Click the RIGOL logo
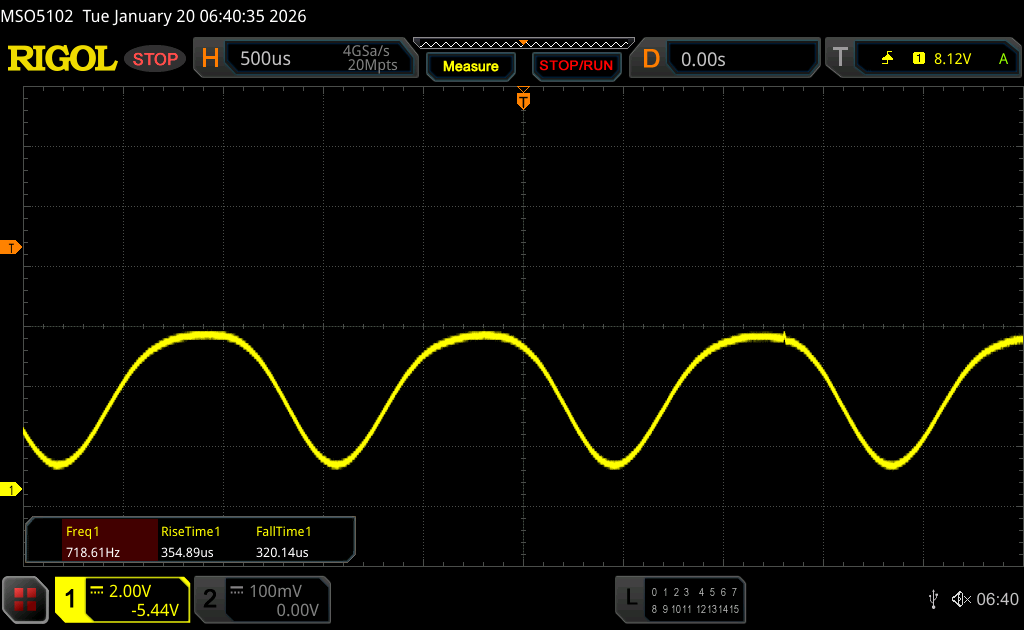 (x=62, y=59)
